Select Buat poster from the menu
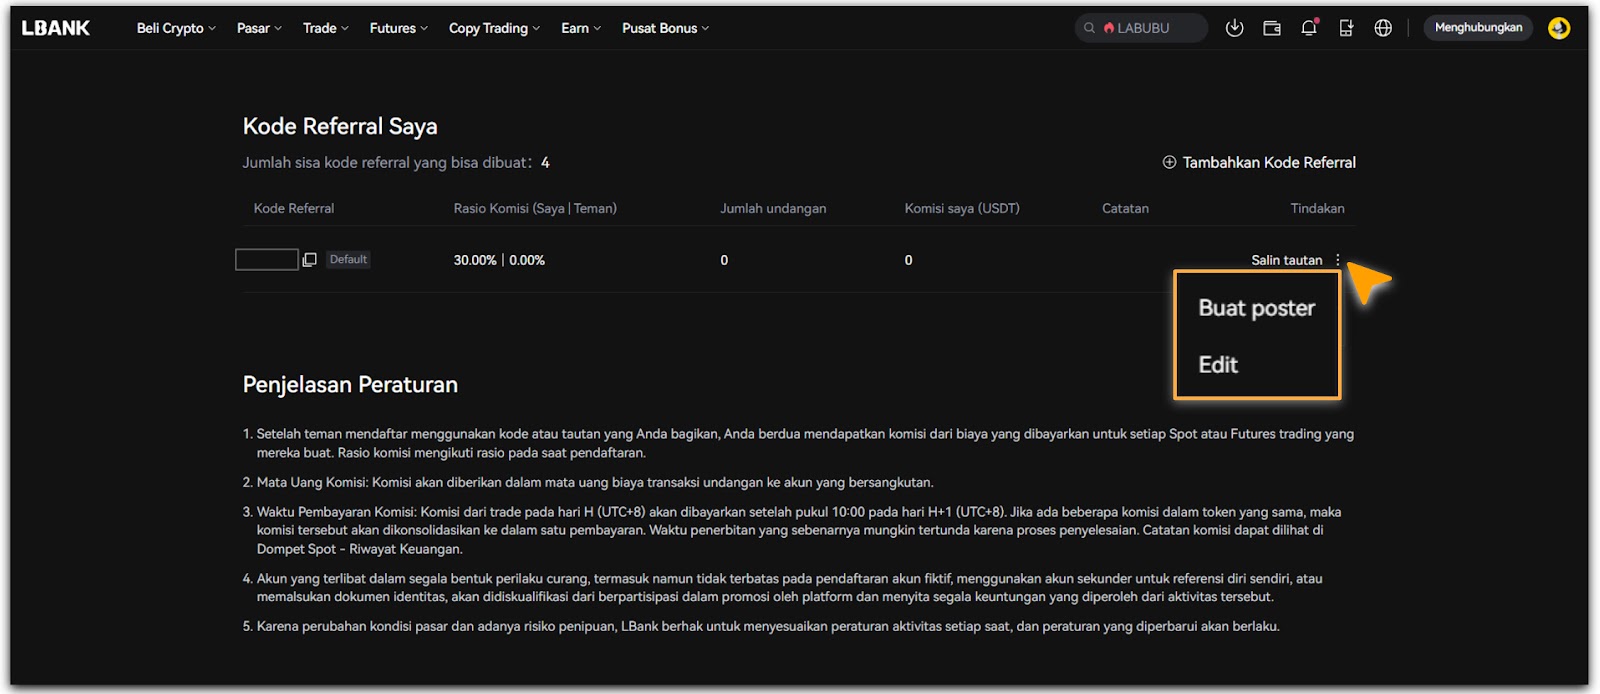 click(1256, 308)
